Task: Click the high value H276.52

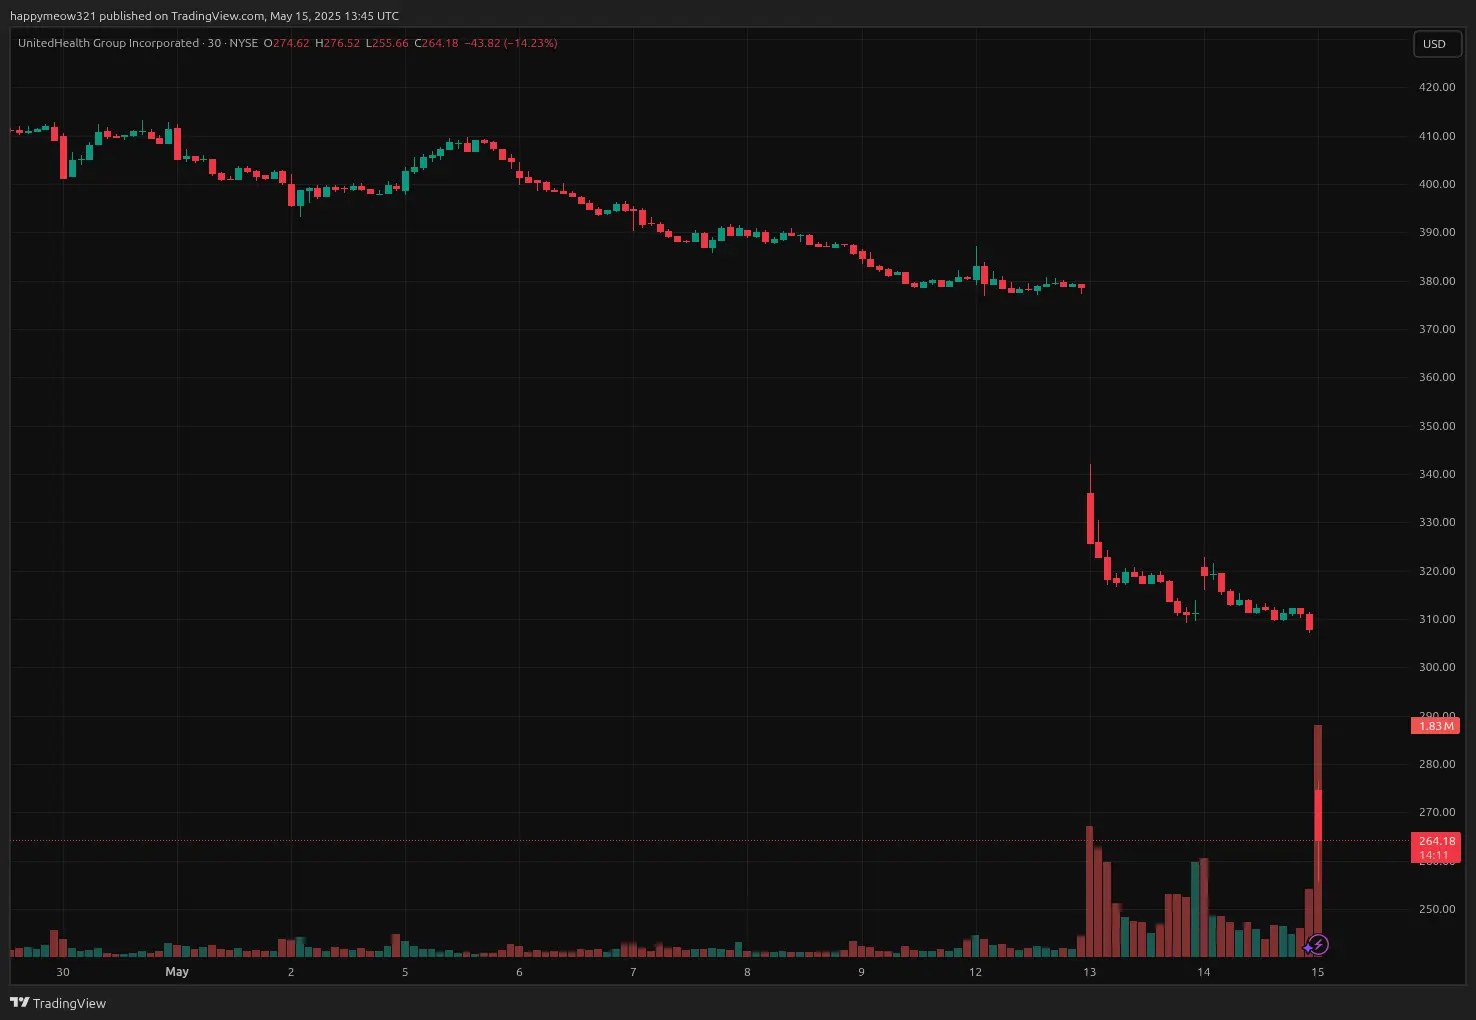Action: coord(337,43)
